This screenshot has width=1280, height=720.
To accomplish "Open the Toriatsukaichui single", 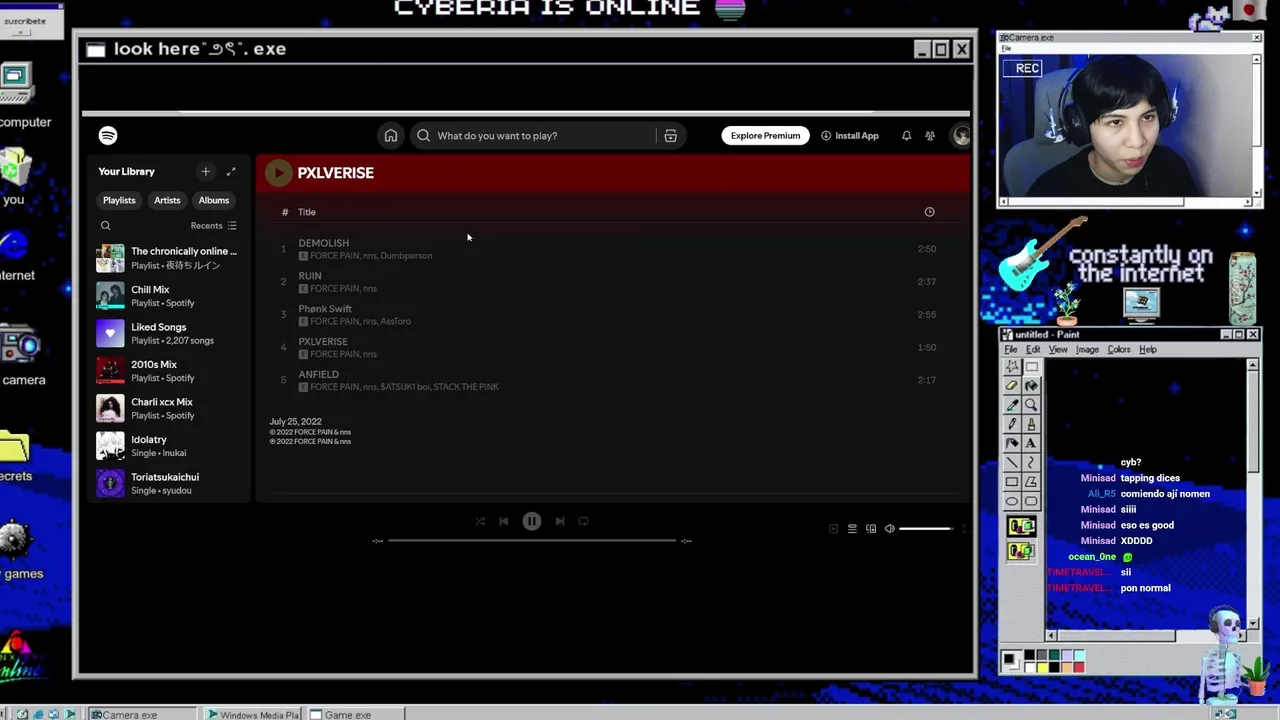I will (168, 483).
